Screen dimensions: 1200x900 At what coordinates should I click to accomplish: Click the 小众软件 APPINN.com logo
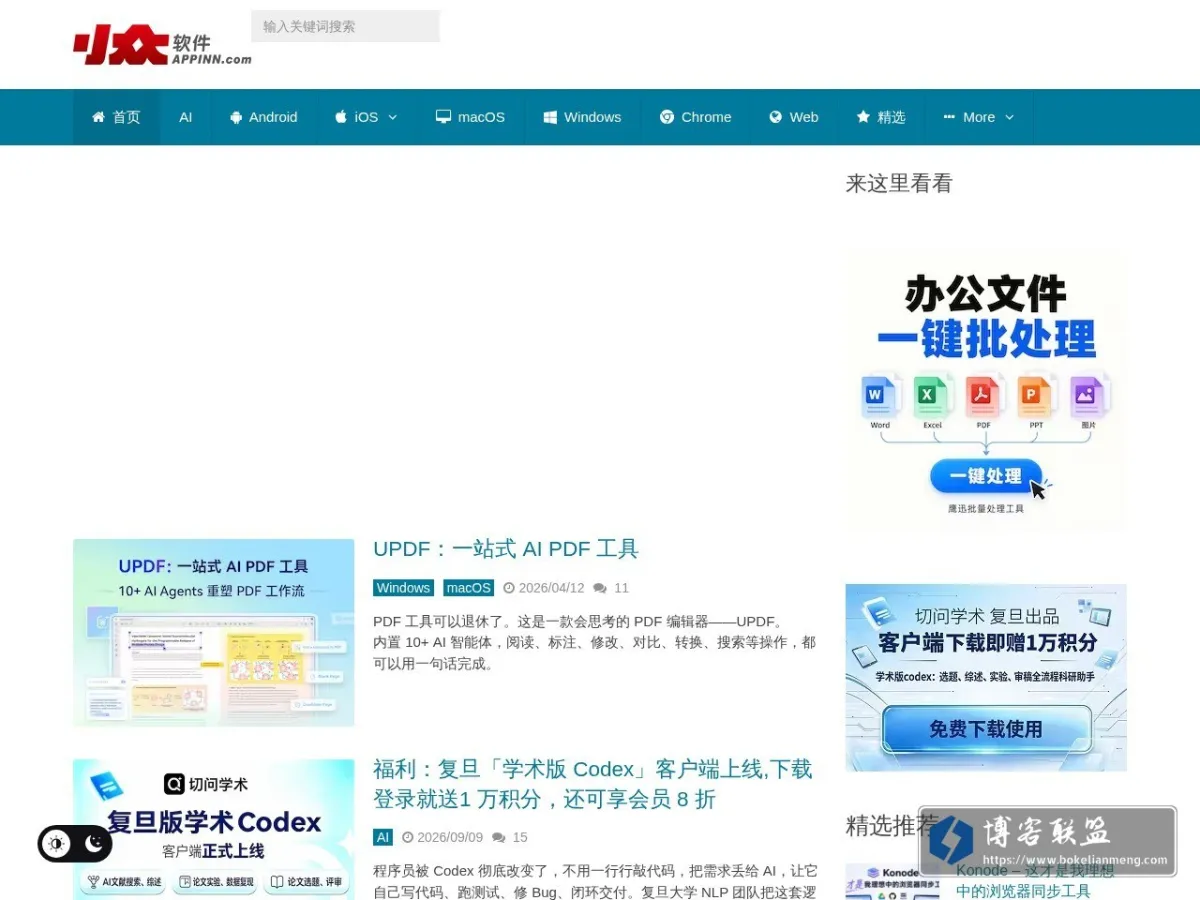(162, 45)
